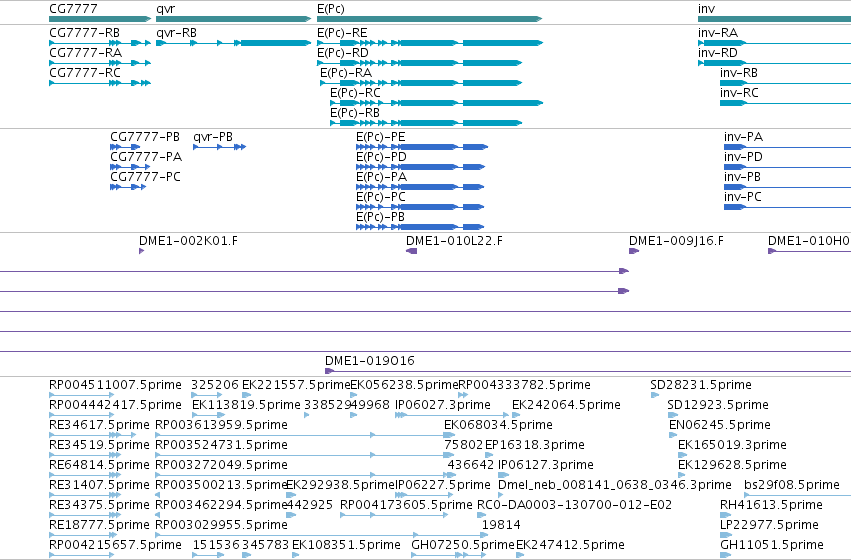Click the CG7777-PB protein feature
851x560 pixels.
[x=125, y=147]
